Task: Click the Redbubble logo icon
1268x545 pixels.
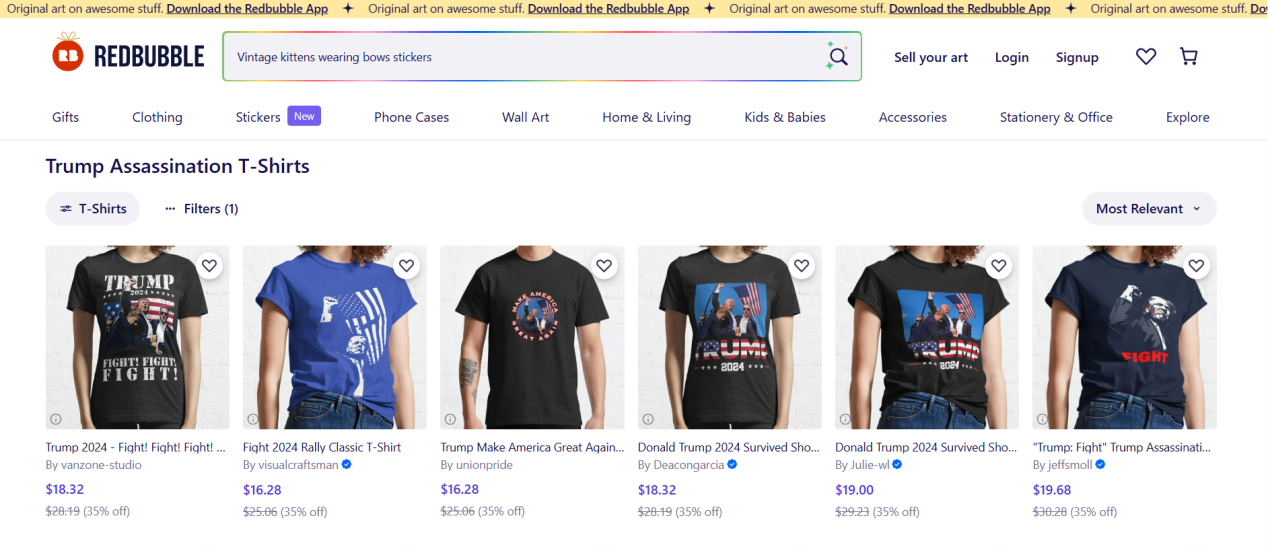Action: coord(68,55)
